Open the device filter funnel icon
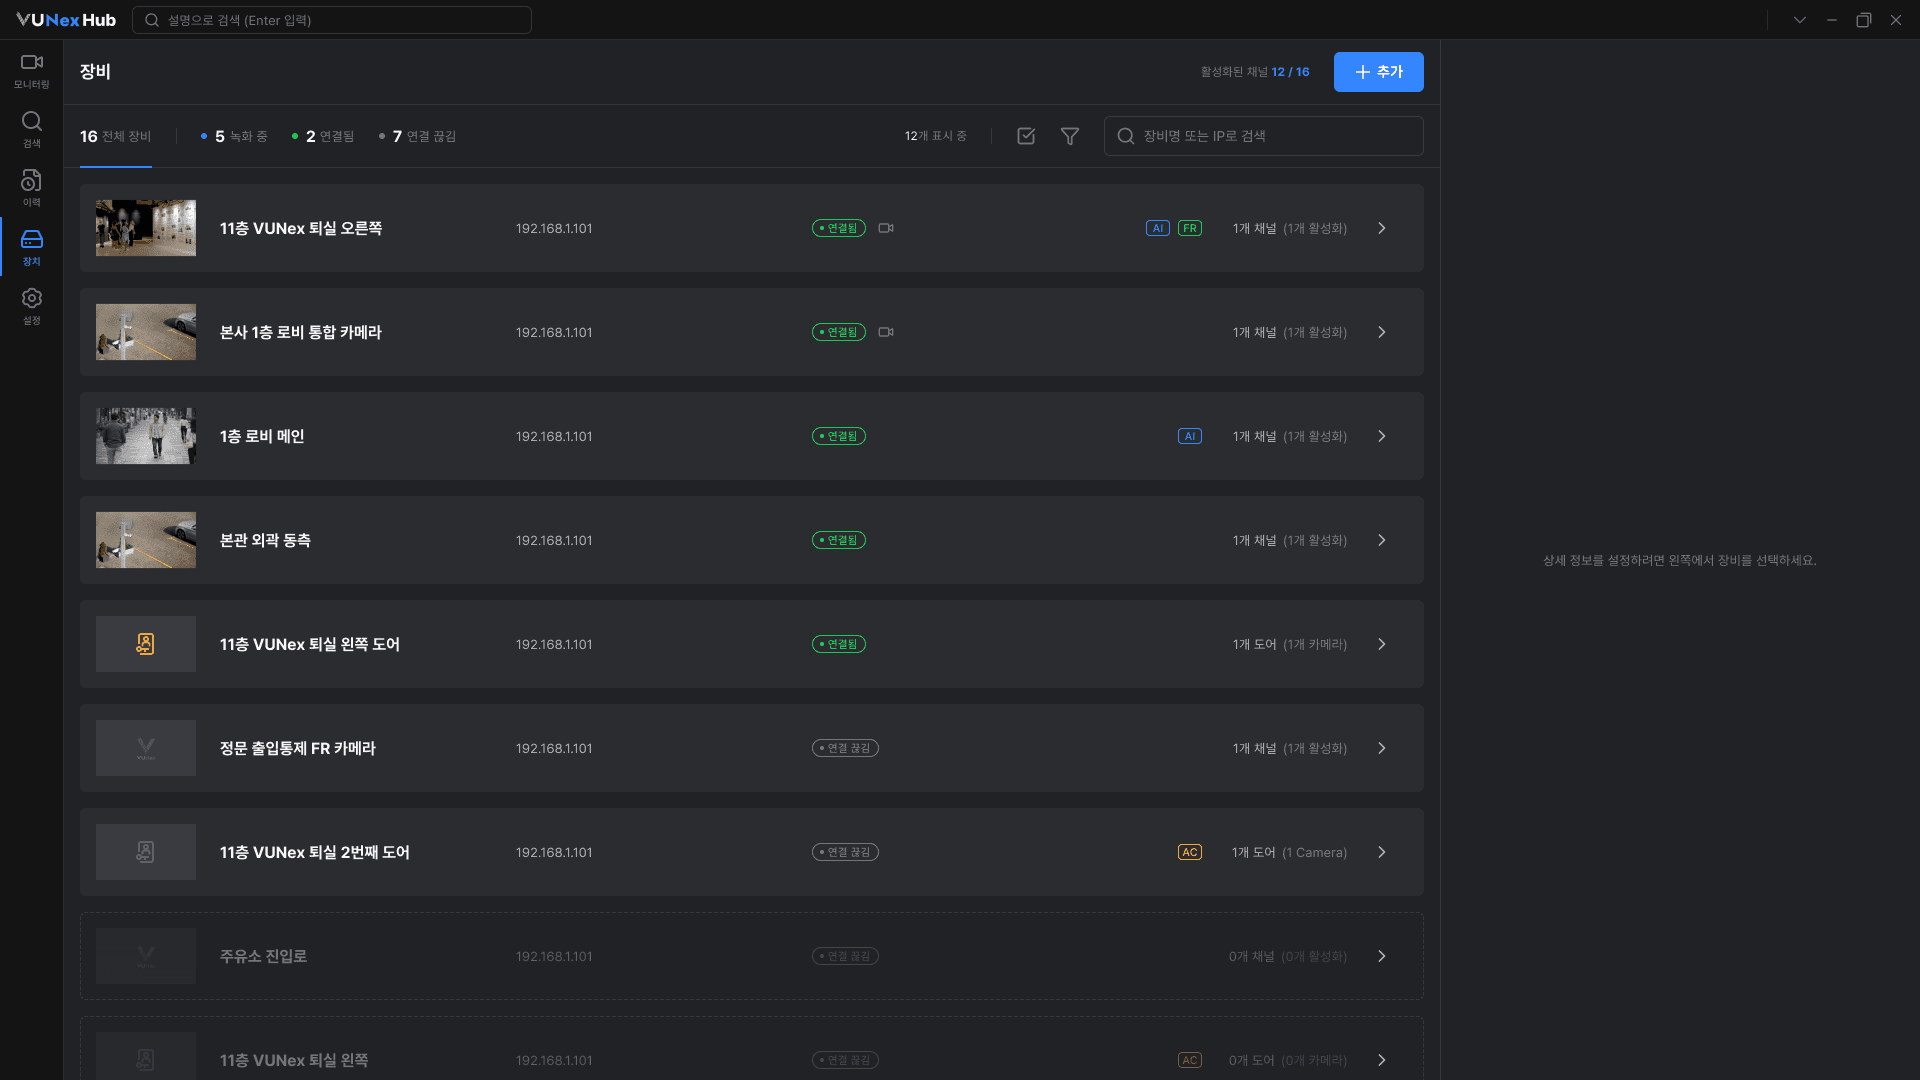This screenshot has height=1080, width=1920. (1070, 136)
